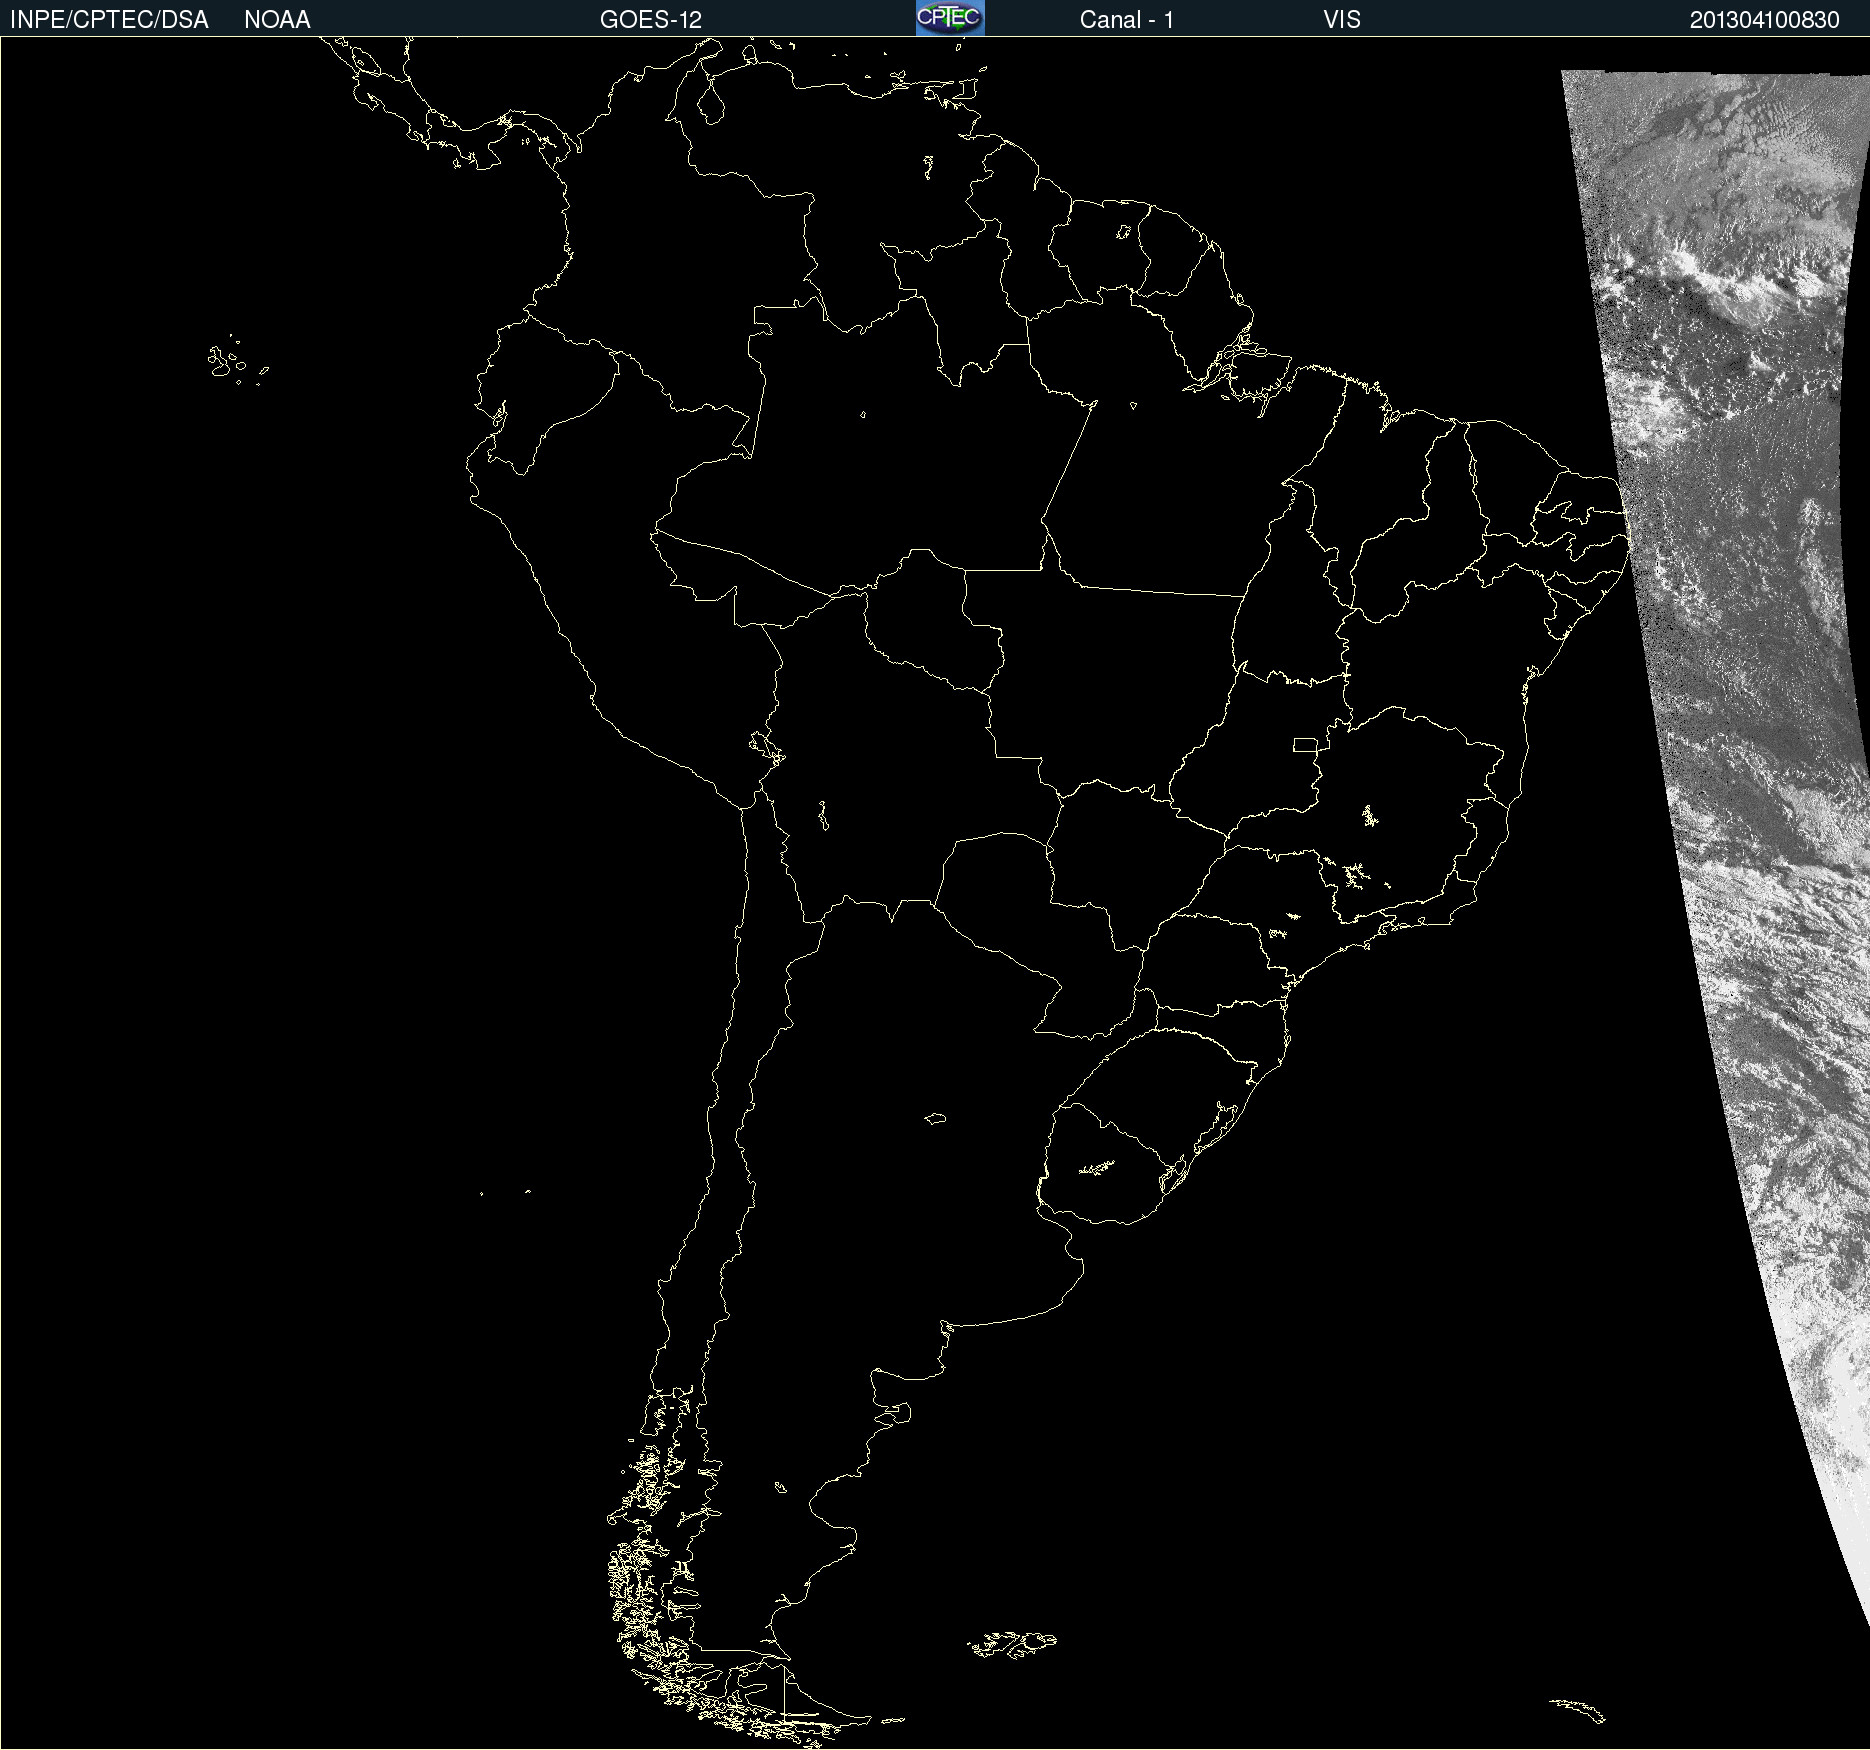Click the VIS channel label
1870x1750 pixels.
(x=1342, y=20)
